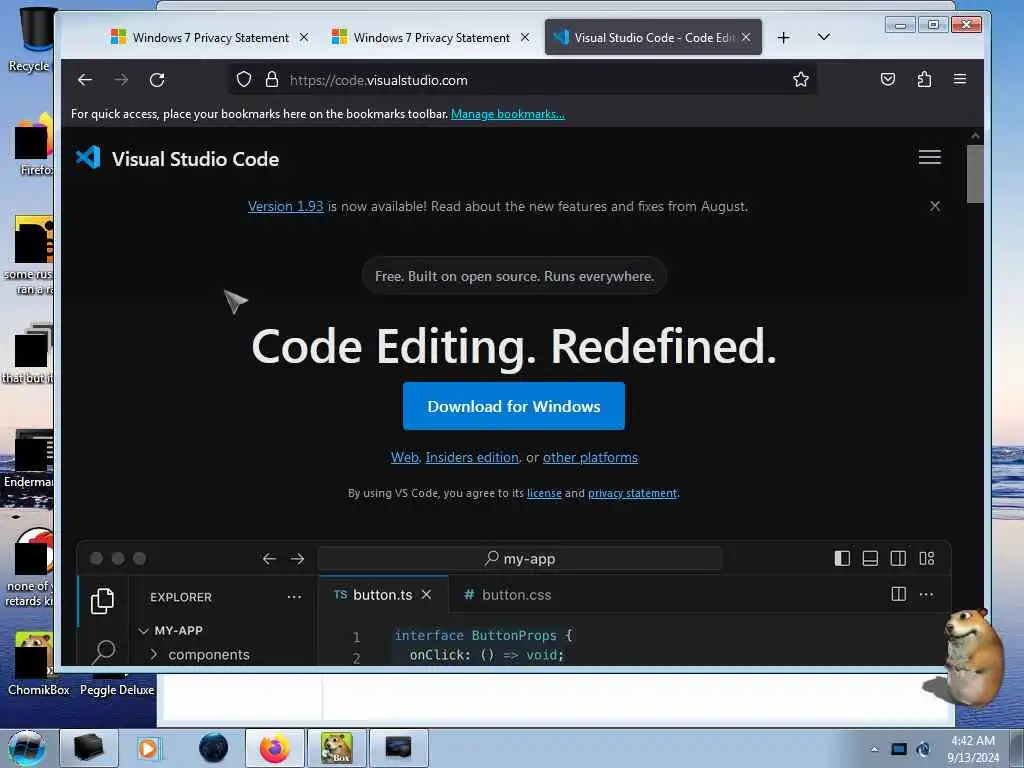Image resolution: width=1024 pixels, height=768 pixels.
Task: Open a new browser tab with plus
Action: pyautogui.click(x=784, y=38)
